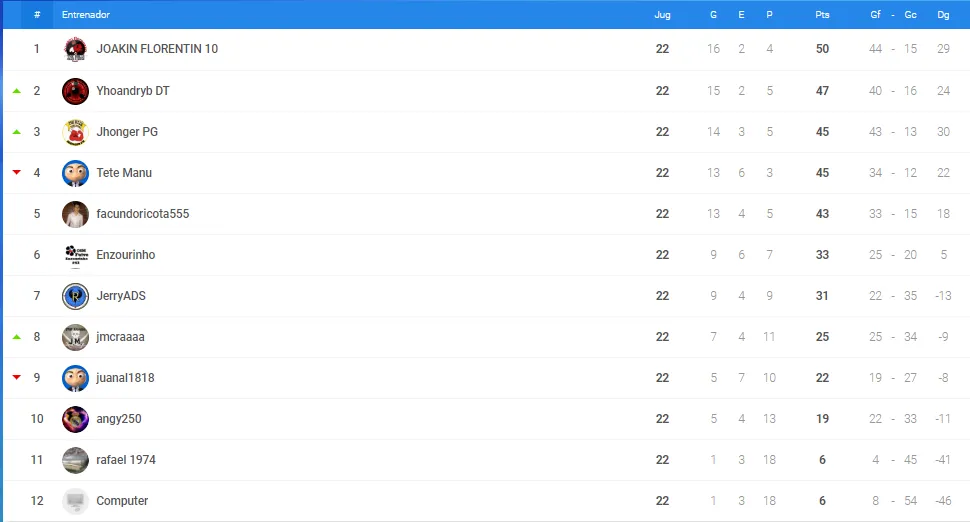Sort by the Jug column header
The image size is (970, 522).
tap(663, 14)
